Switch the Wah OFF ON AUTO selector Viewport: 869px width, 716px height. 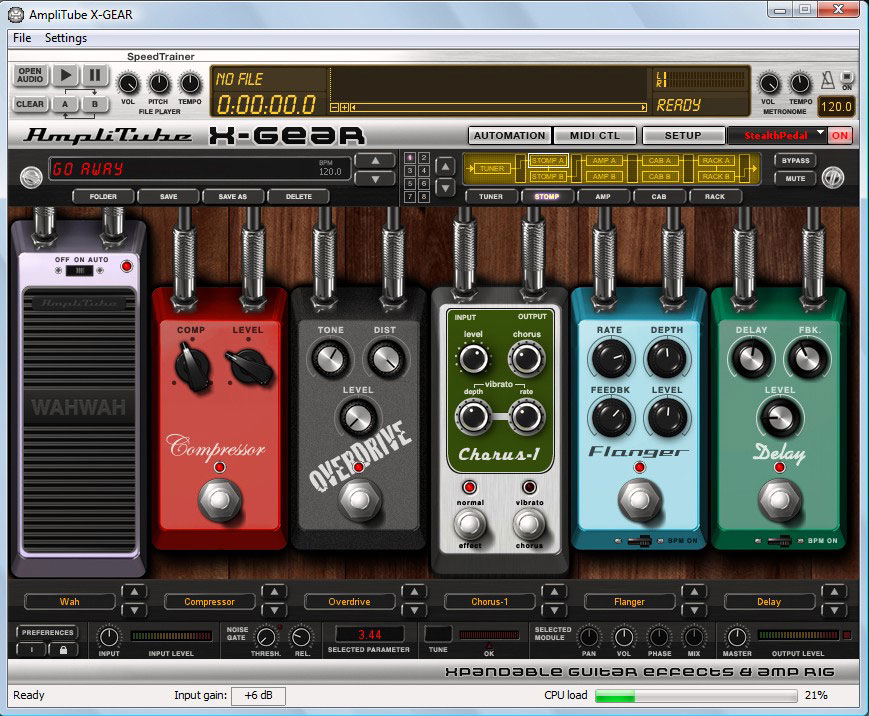coord(80,270)
